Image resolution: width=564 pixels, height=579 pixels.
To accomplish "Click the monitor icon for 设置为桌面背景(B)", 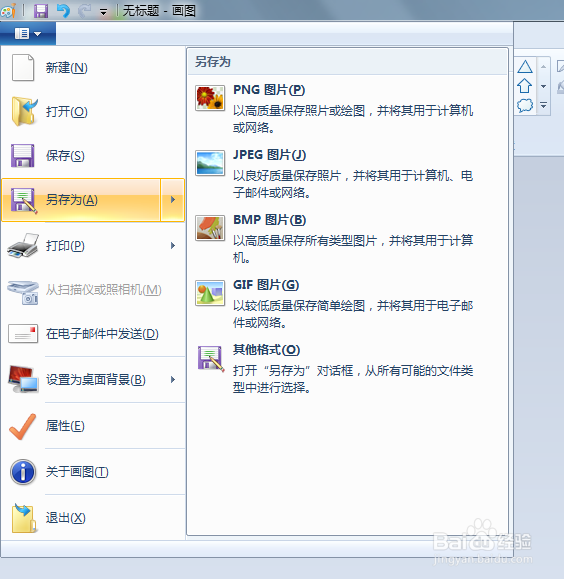I will [x=23, y=380].
